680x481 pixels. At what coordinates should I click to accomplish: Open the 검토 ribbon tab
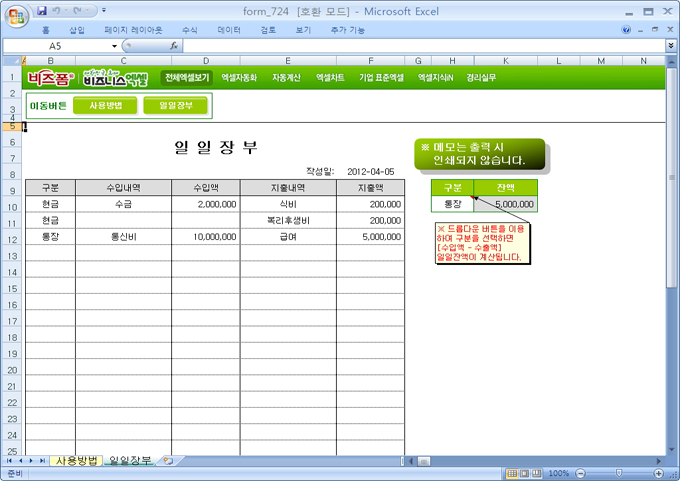pyautogui.click(x=268, y=30)
